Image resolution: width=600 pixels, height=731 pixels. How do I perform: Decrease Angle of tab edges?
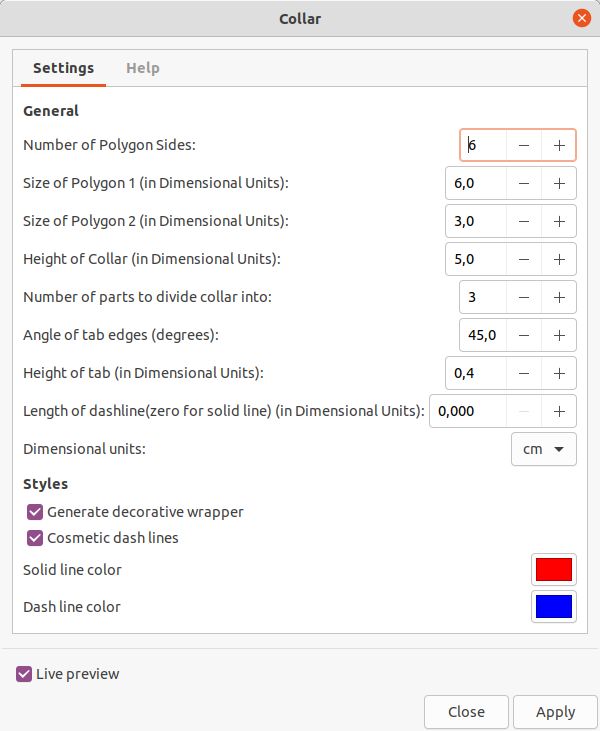coord(524,335)
